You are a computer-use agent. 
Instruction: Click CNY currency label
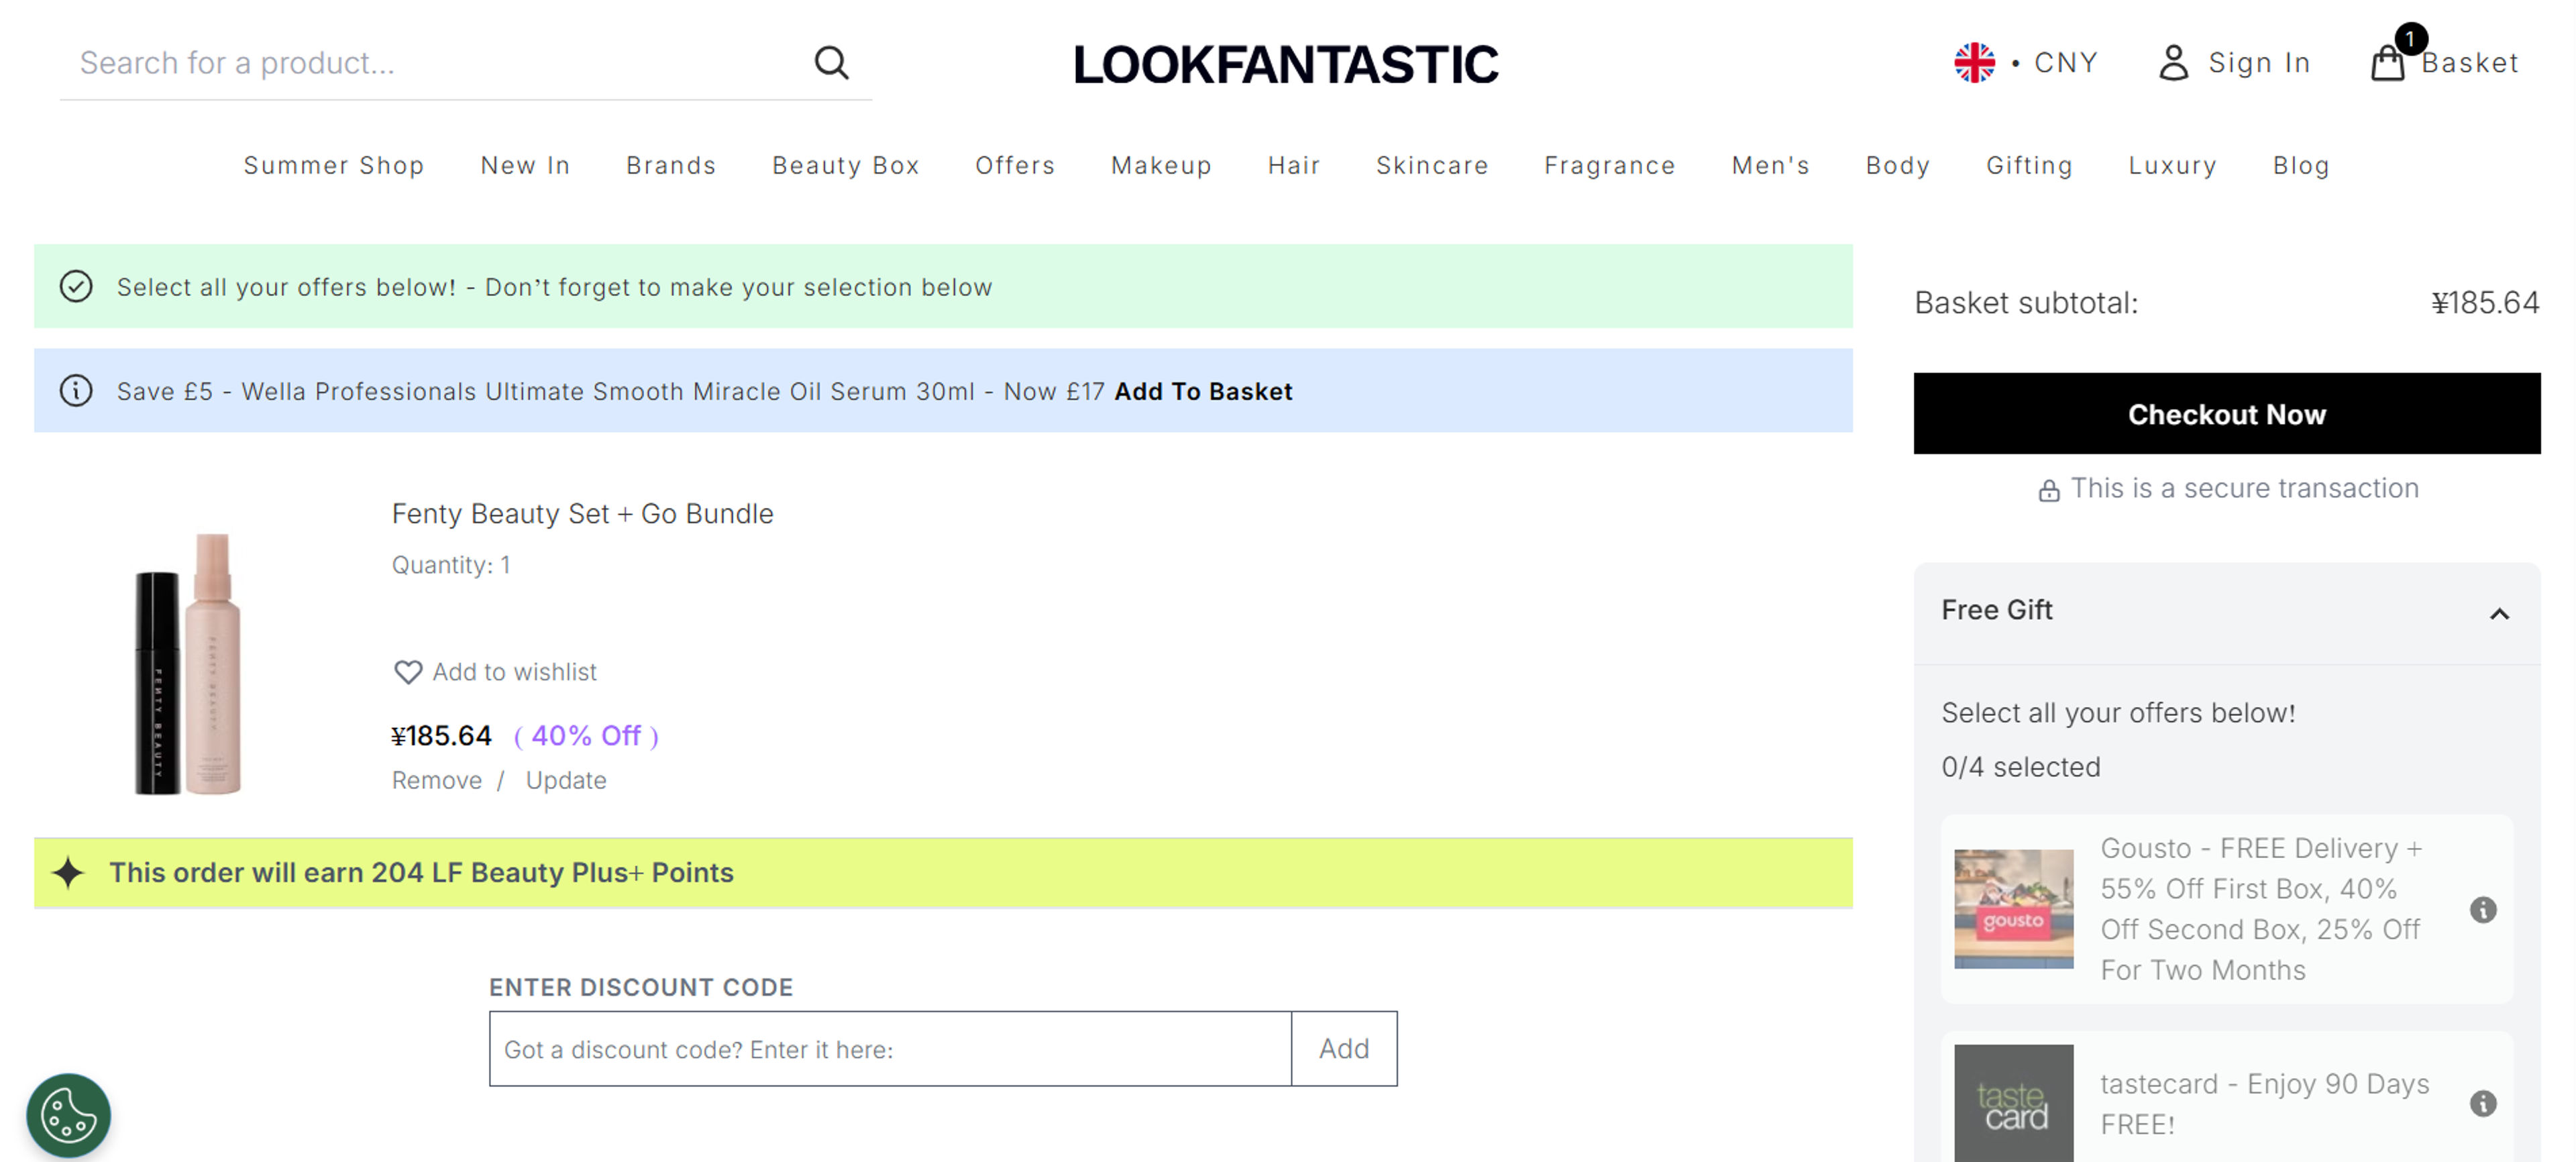[x=2065, y=62]
